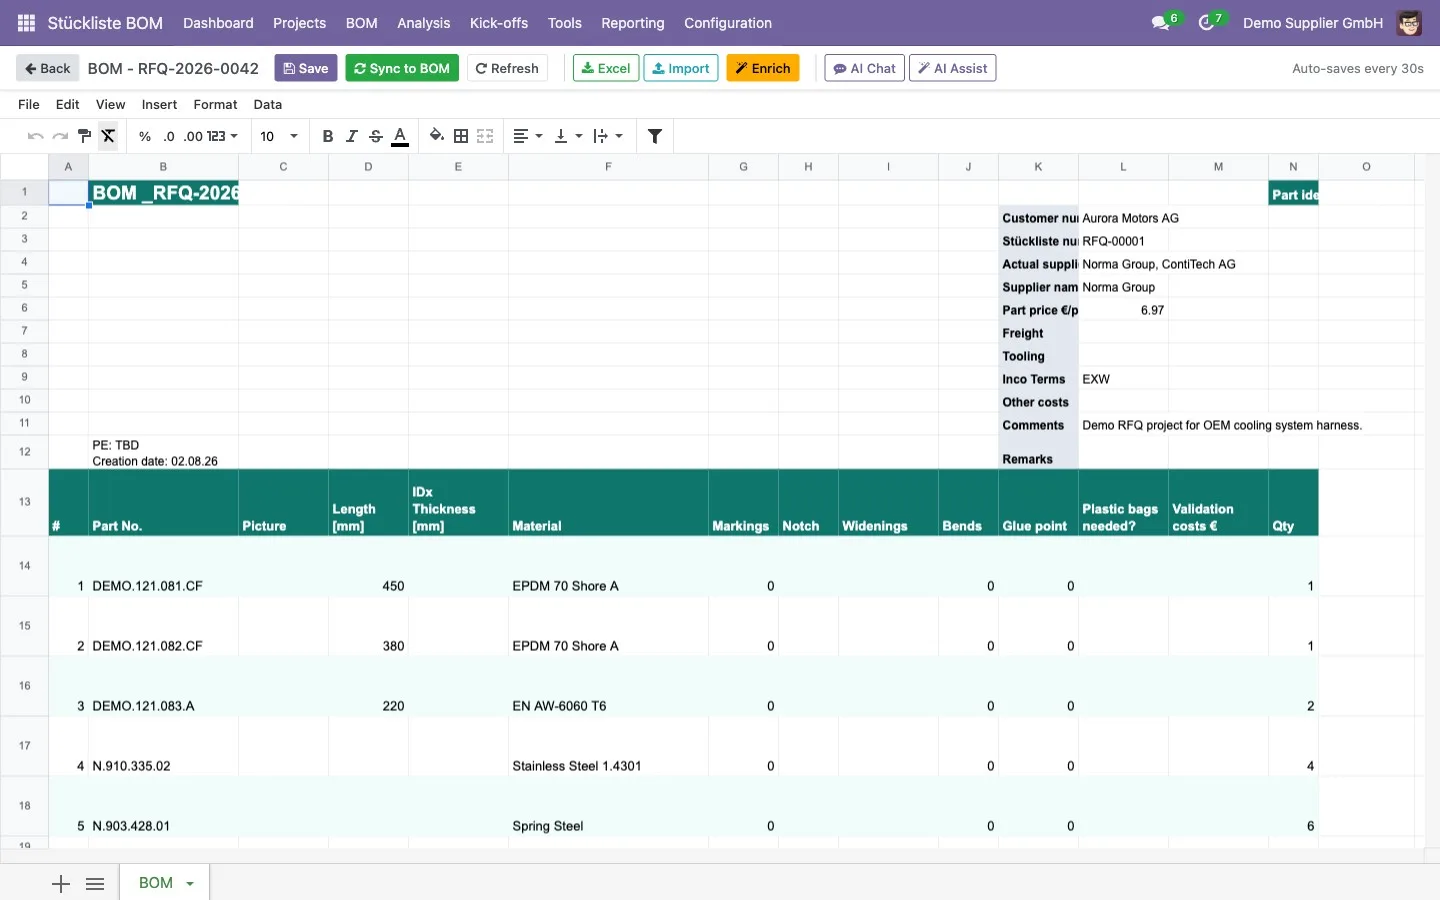Open the Analysis navigation menu
This screenshot has height=900, width=1440.
coord(423,23)
